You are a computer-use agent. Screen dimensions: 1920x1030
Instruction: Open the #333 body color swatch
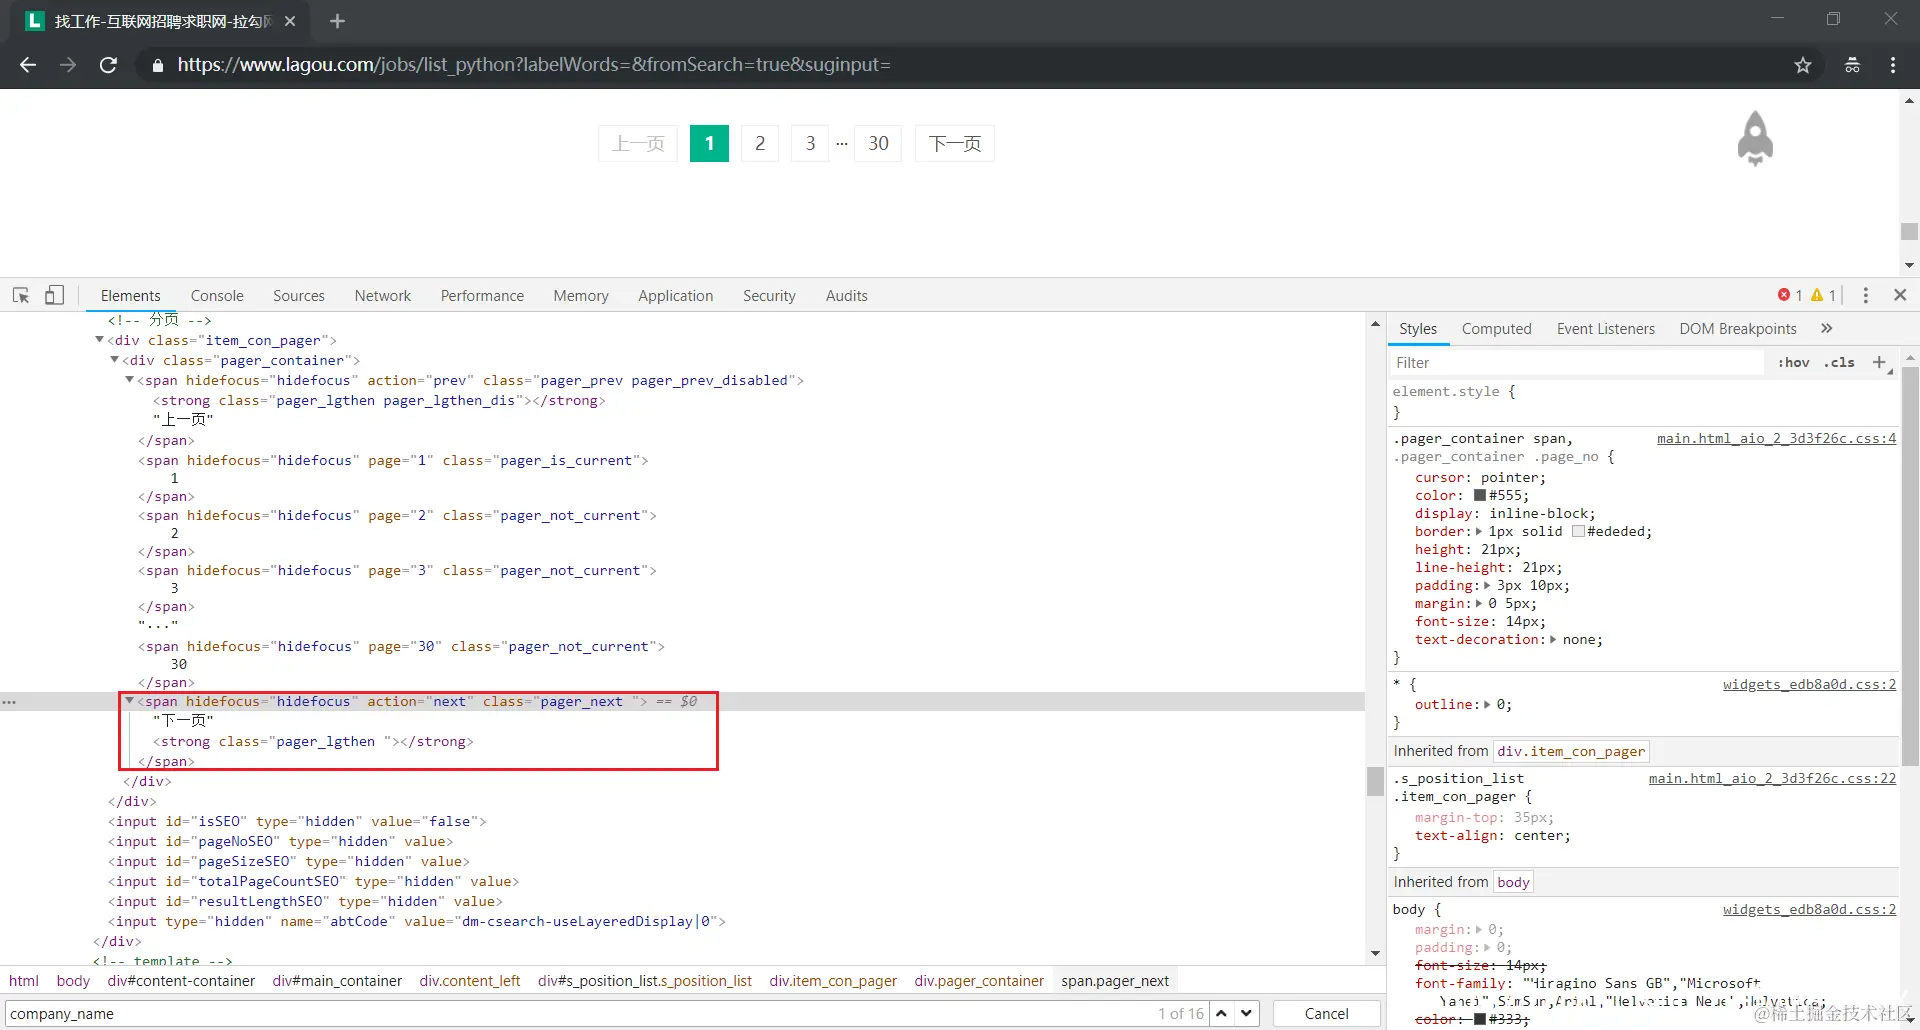point(1480,1019)
